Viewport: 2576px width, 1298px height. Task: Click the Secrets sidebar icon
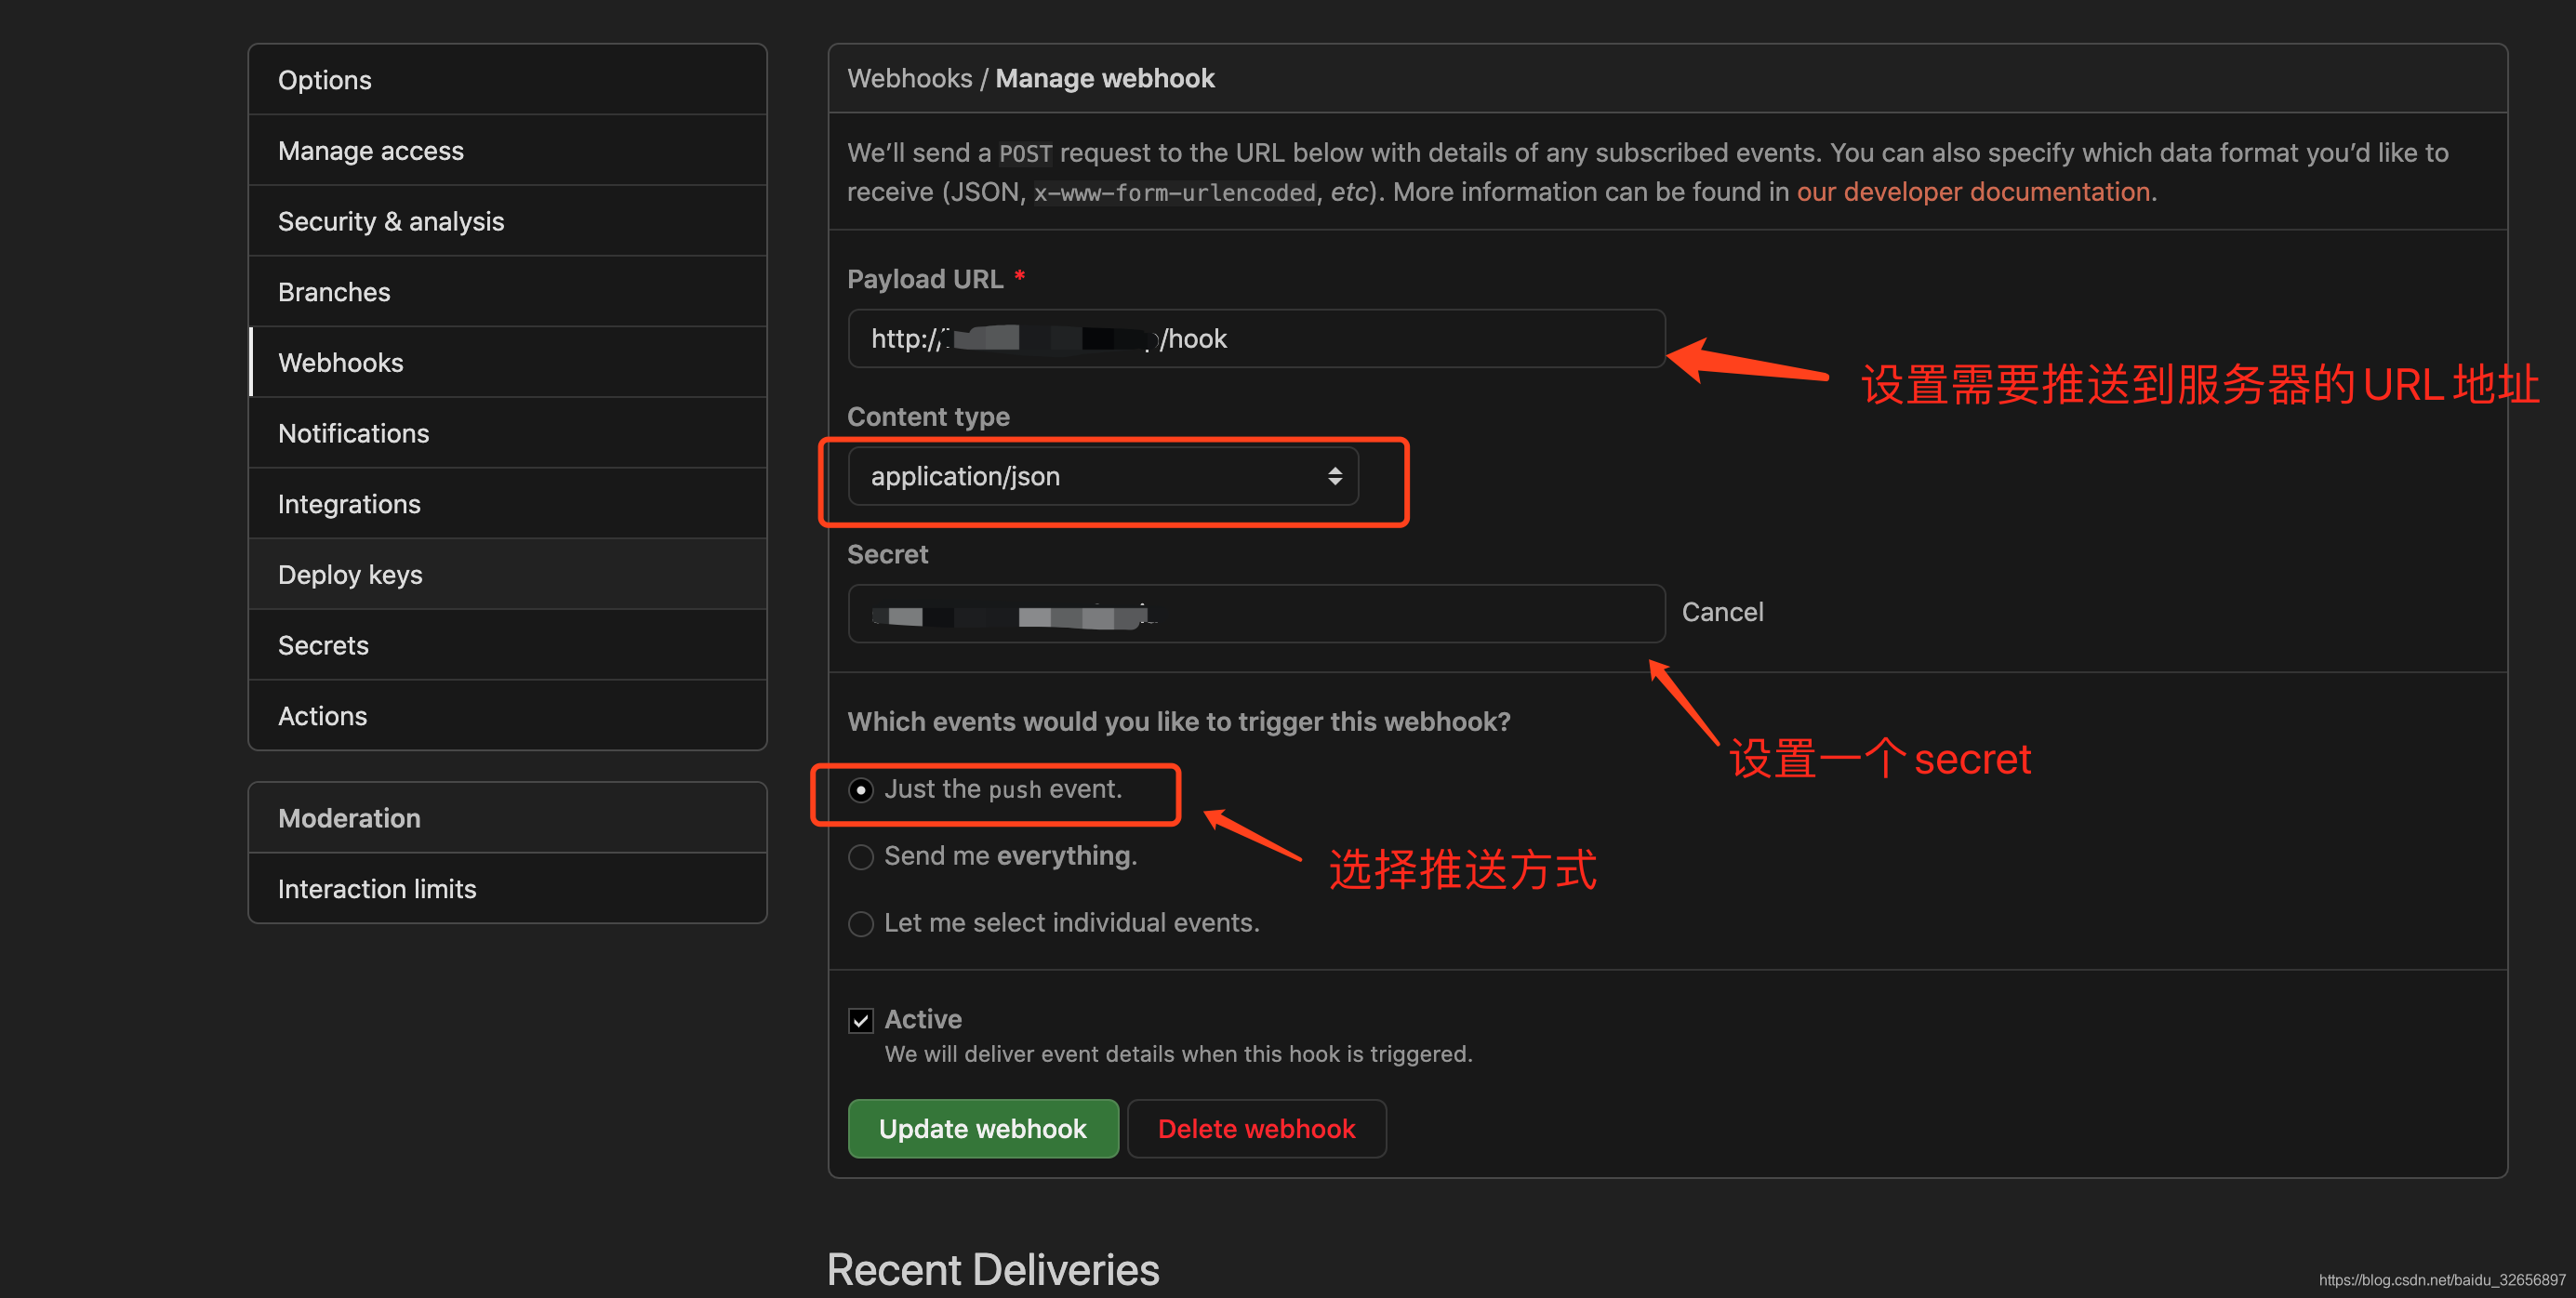[325, 644]
